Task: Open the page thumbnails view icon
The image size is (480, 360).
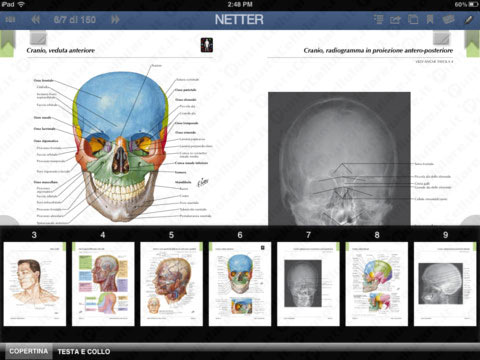Action: point(413,20)
